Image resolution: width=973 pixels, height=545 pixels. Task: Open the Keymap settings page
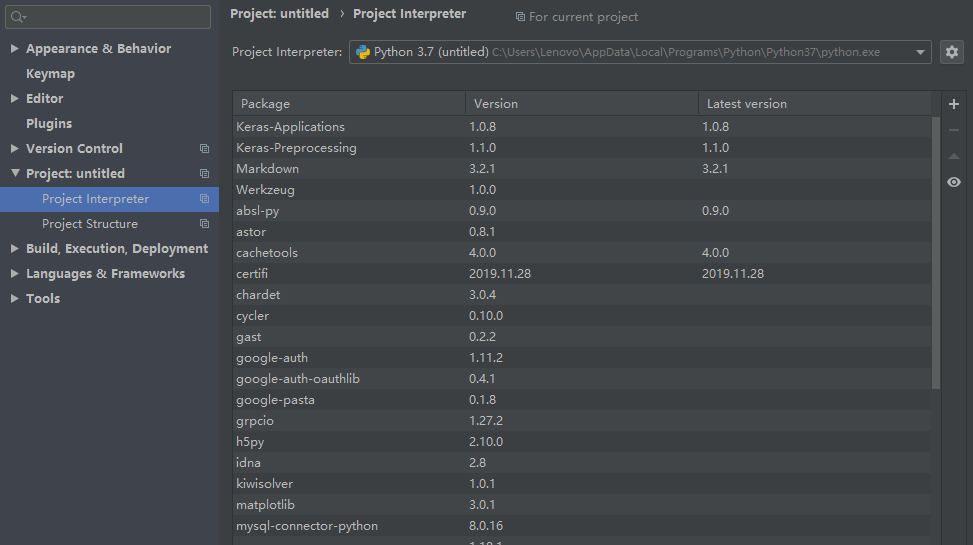50,74
